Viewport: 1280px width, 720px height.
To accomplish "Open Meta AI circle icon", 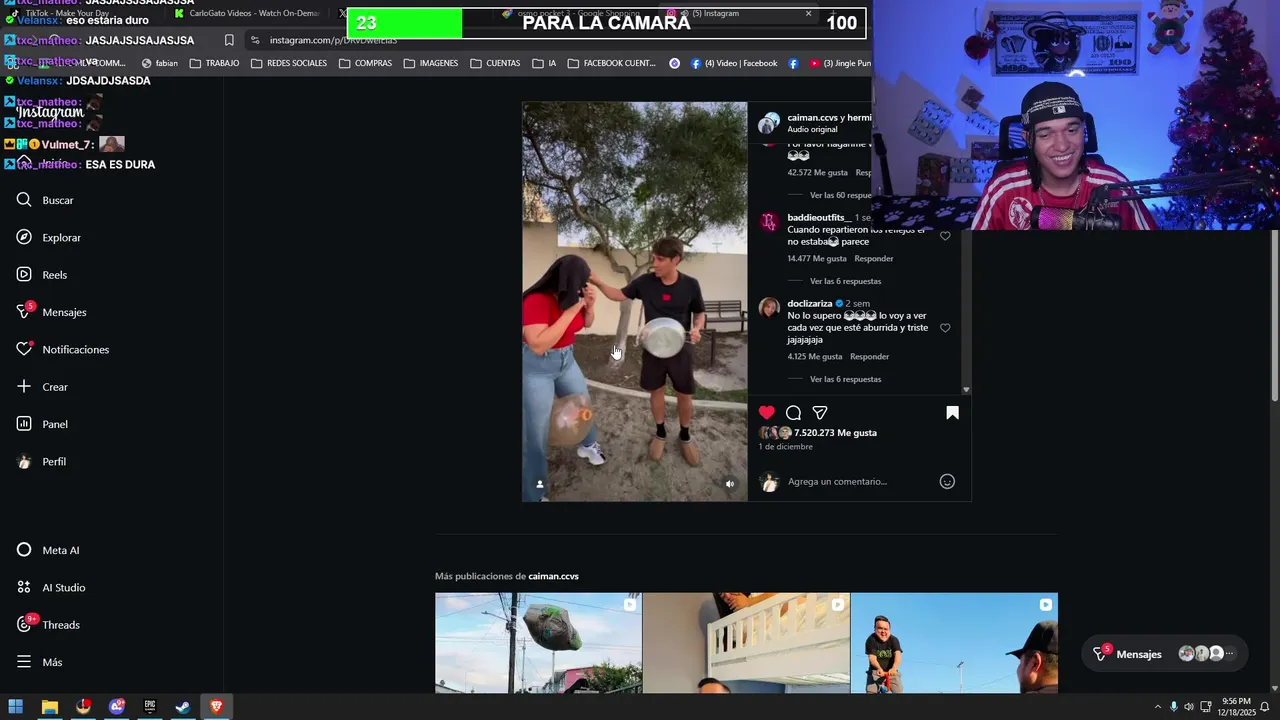I will pyautogui.click(x=24, y=550).
